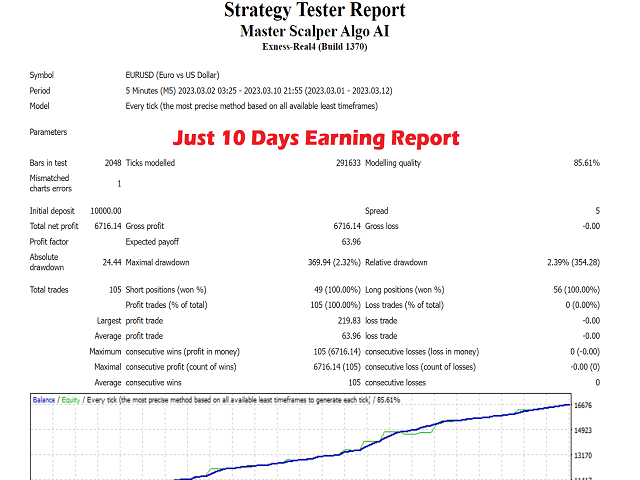This screenshot has height=480, width=640.
Task: Click the consecutive wins (profit in money) label
Action: click(x=182, y=352)
